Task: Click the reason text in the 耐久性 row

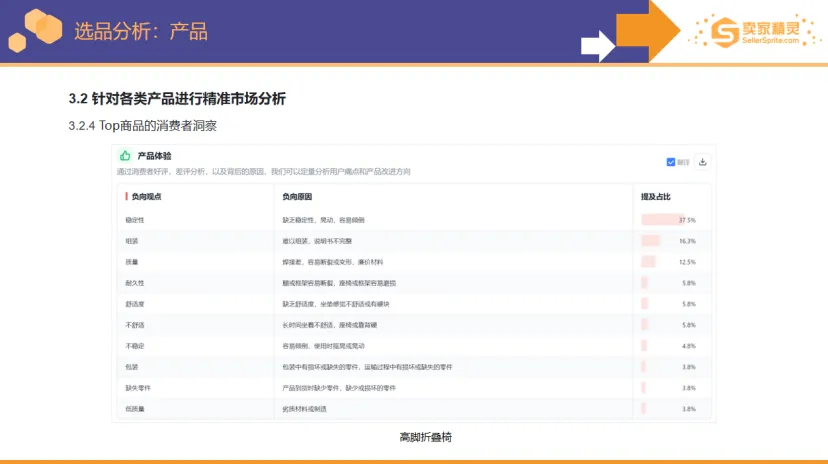Action: [339, 283]
